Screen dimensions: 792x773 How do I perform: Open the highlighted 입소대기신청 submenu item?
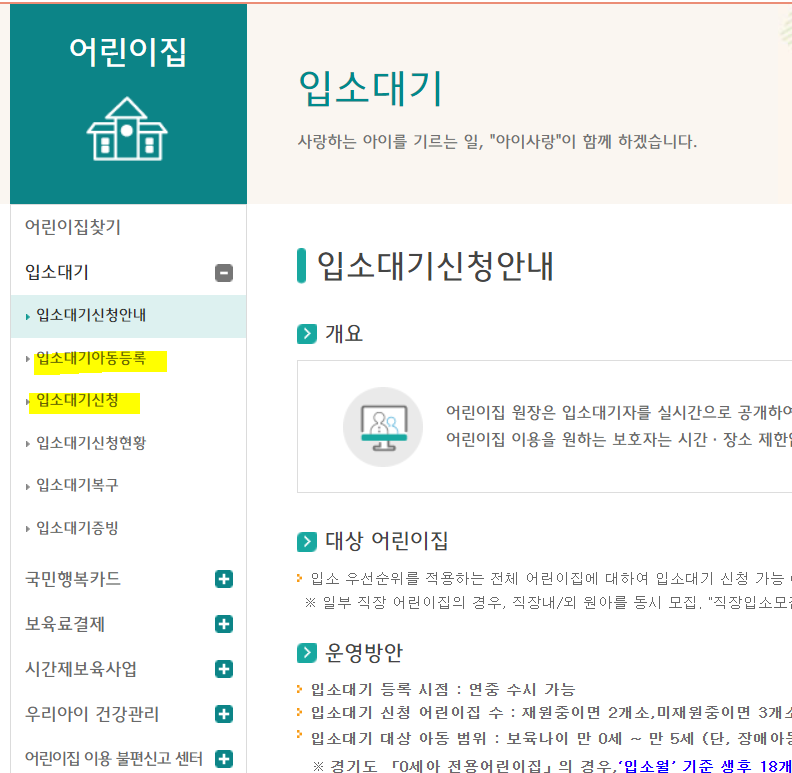tap(77, 401)
